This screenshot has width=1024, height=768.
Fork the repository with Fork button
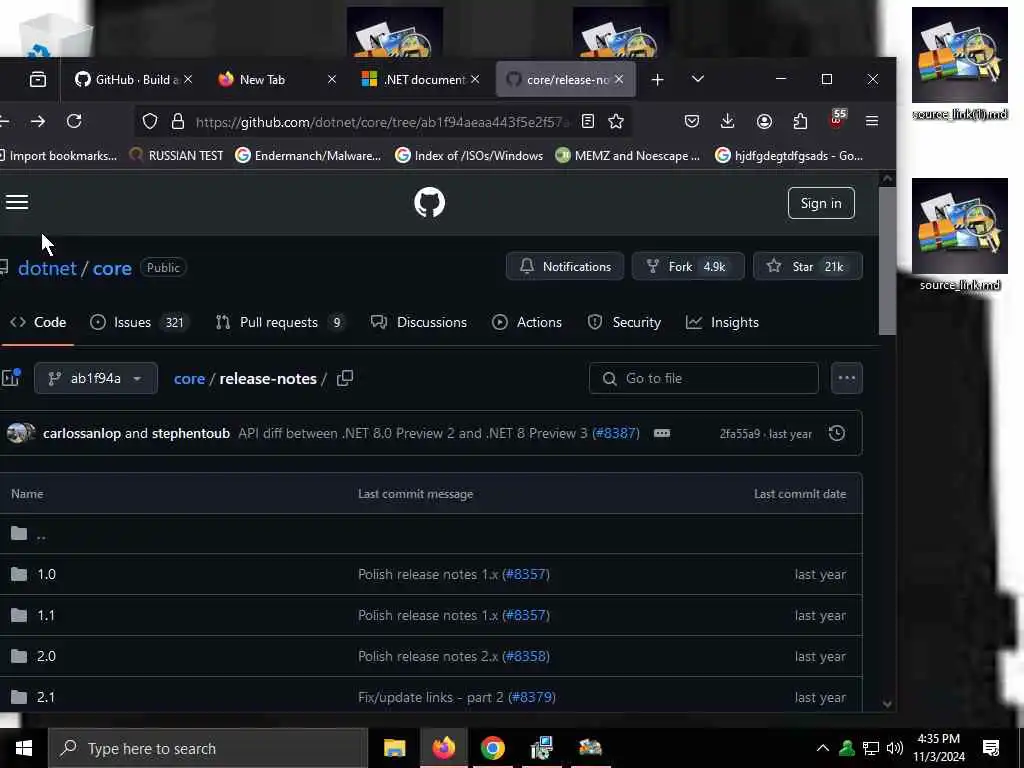click(x=688, y=266)
